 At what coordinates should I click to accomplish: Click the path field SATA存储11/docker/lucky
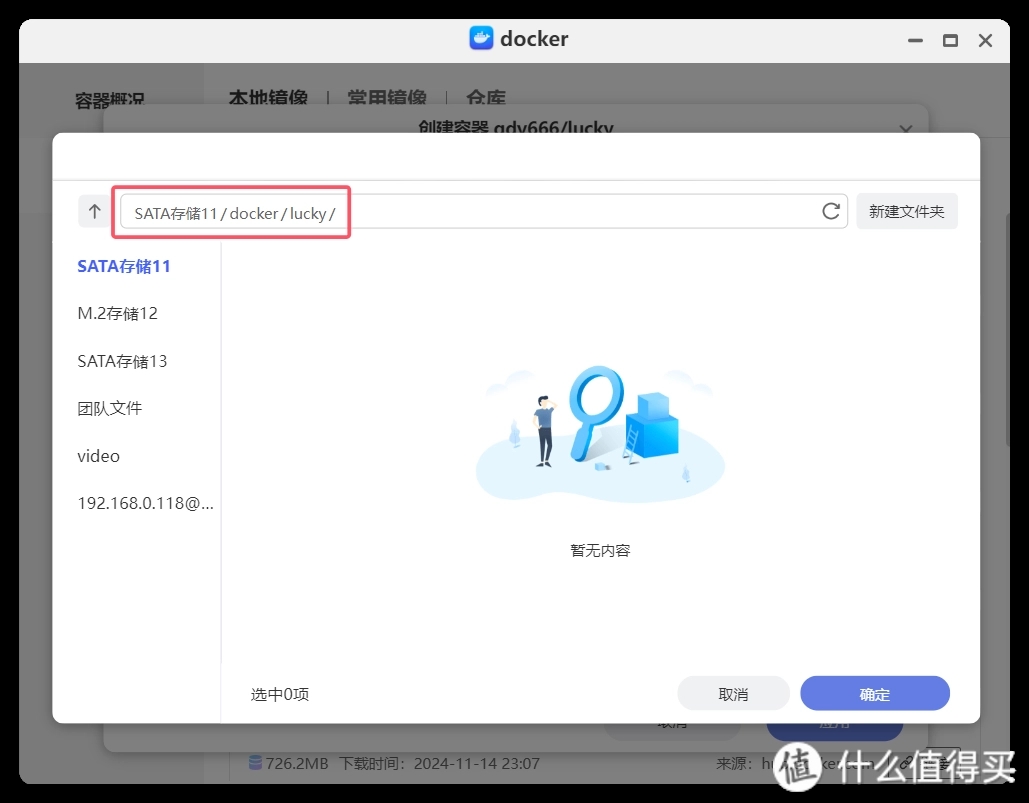click(x=483, y=211)
